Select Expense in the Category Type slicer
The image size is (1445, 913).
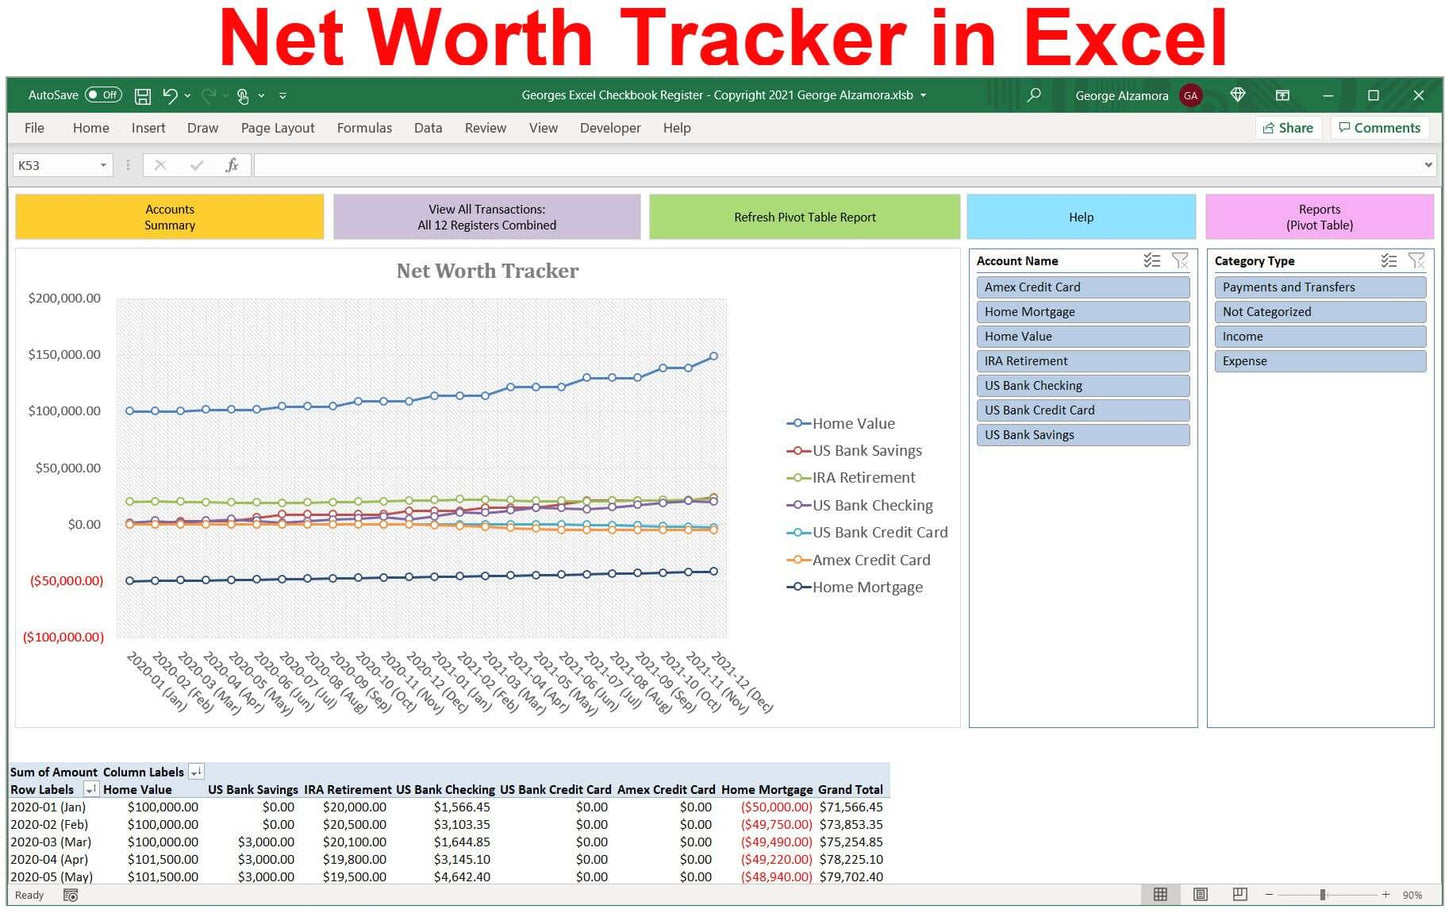tap(1320, 361)
